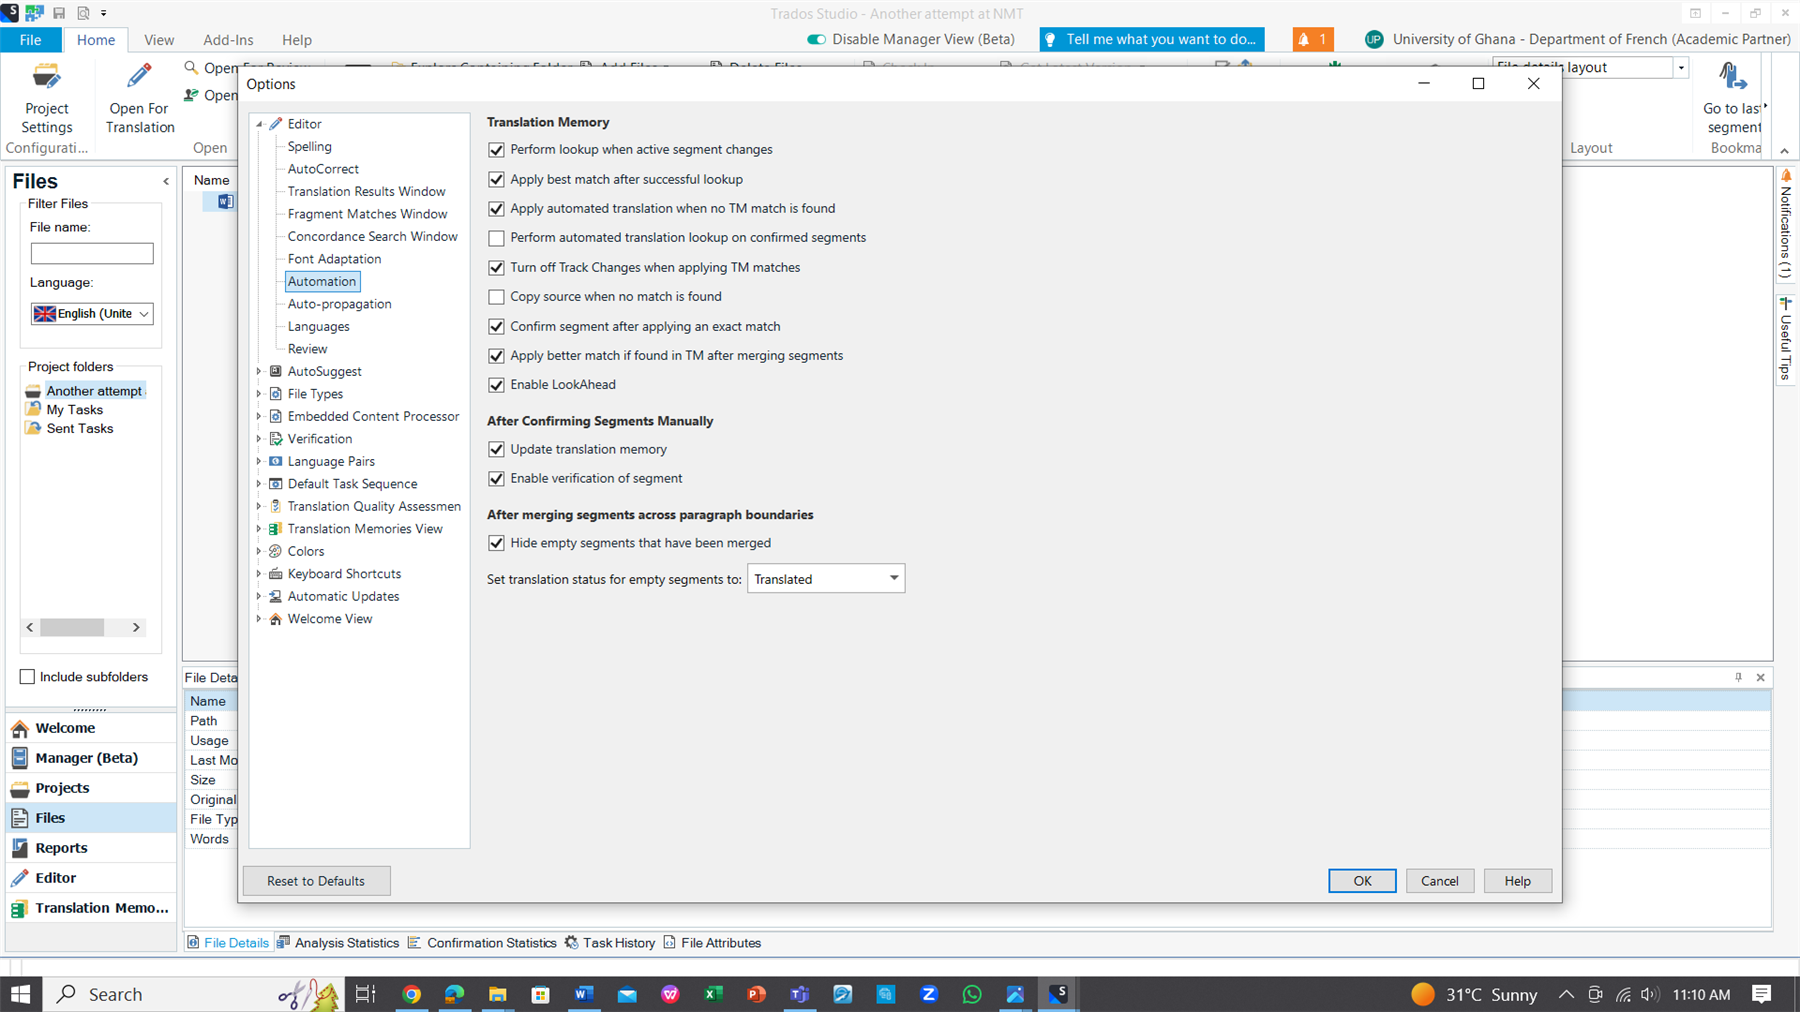Screen dimensions: 1800x1012
Task: Enable Copy source when no match found
Action: (x=496, y=297)
